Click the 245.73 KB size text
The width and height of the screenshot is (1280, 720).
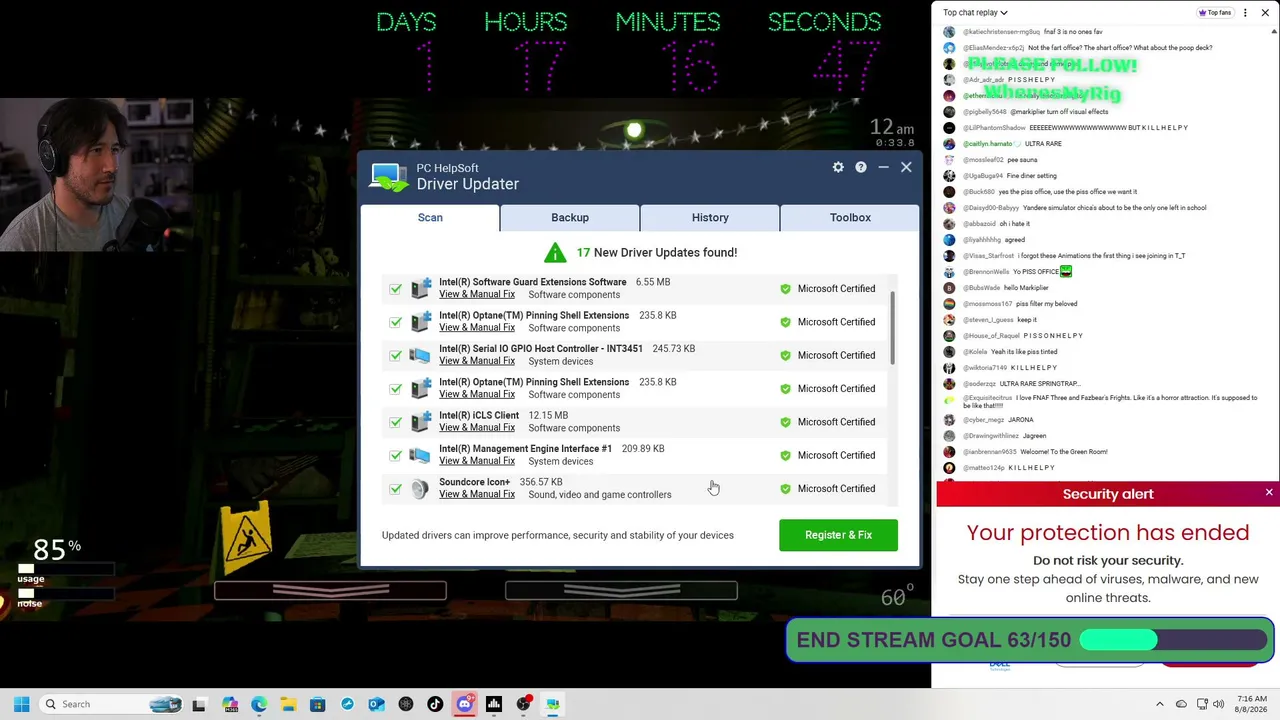[673, 349]
